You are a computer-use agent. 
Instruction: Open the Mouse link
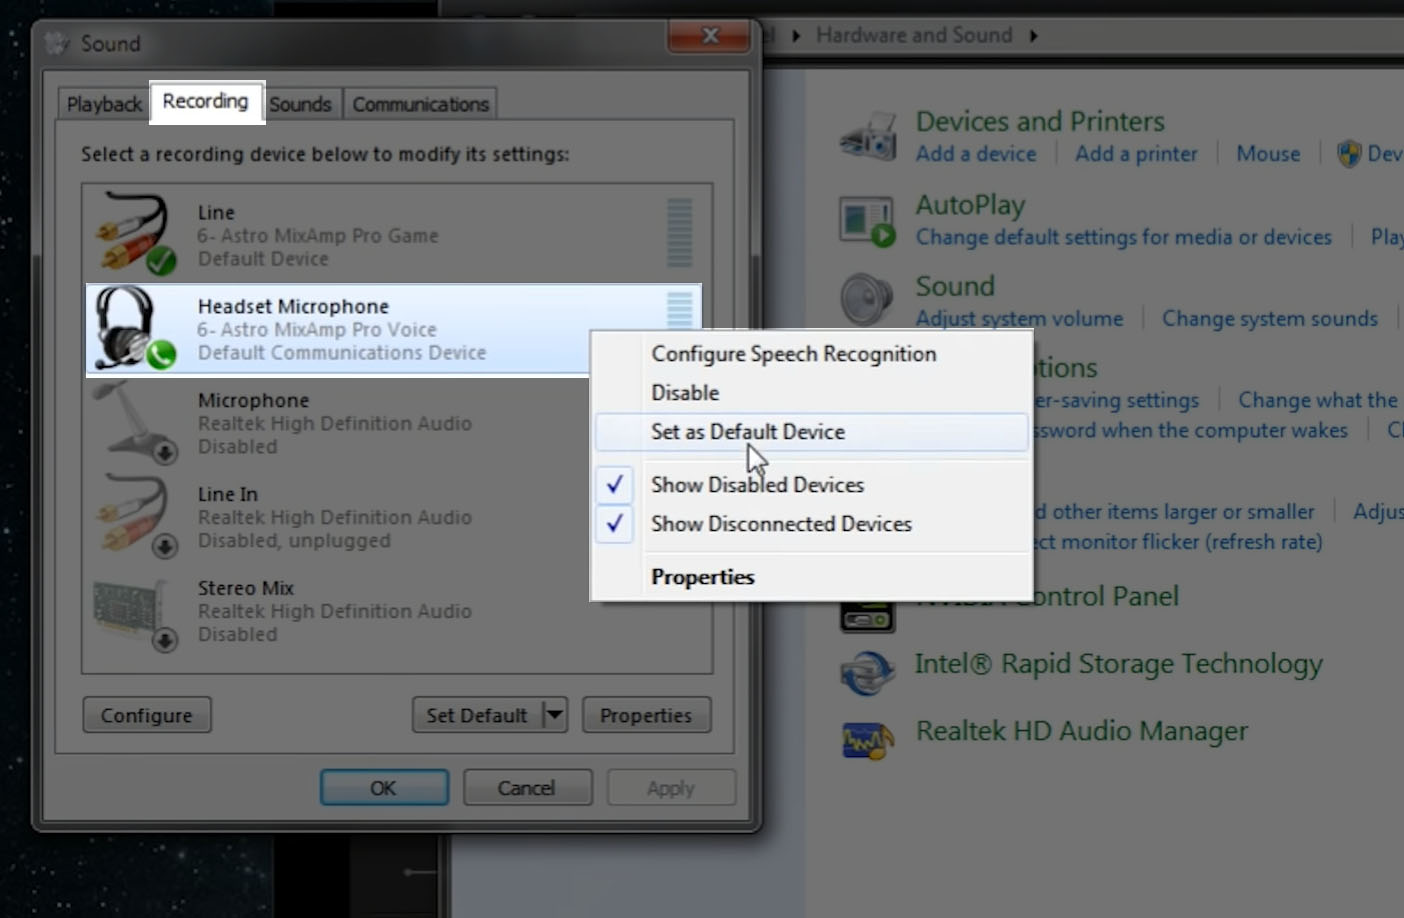[x=1268, y=154]
